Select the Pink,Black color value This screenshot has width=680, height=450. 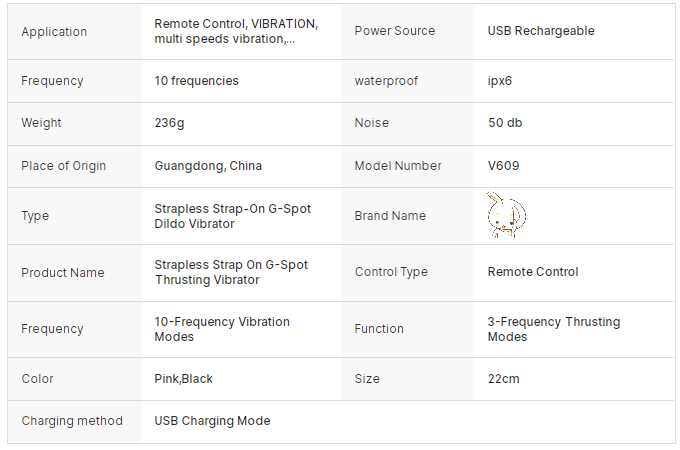point(183,379)
